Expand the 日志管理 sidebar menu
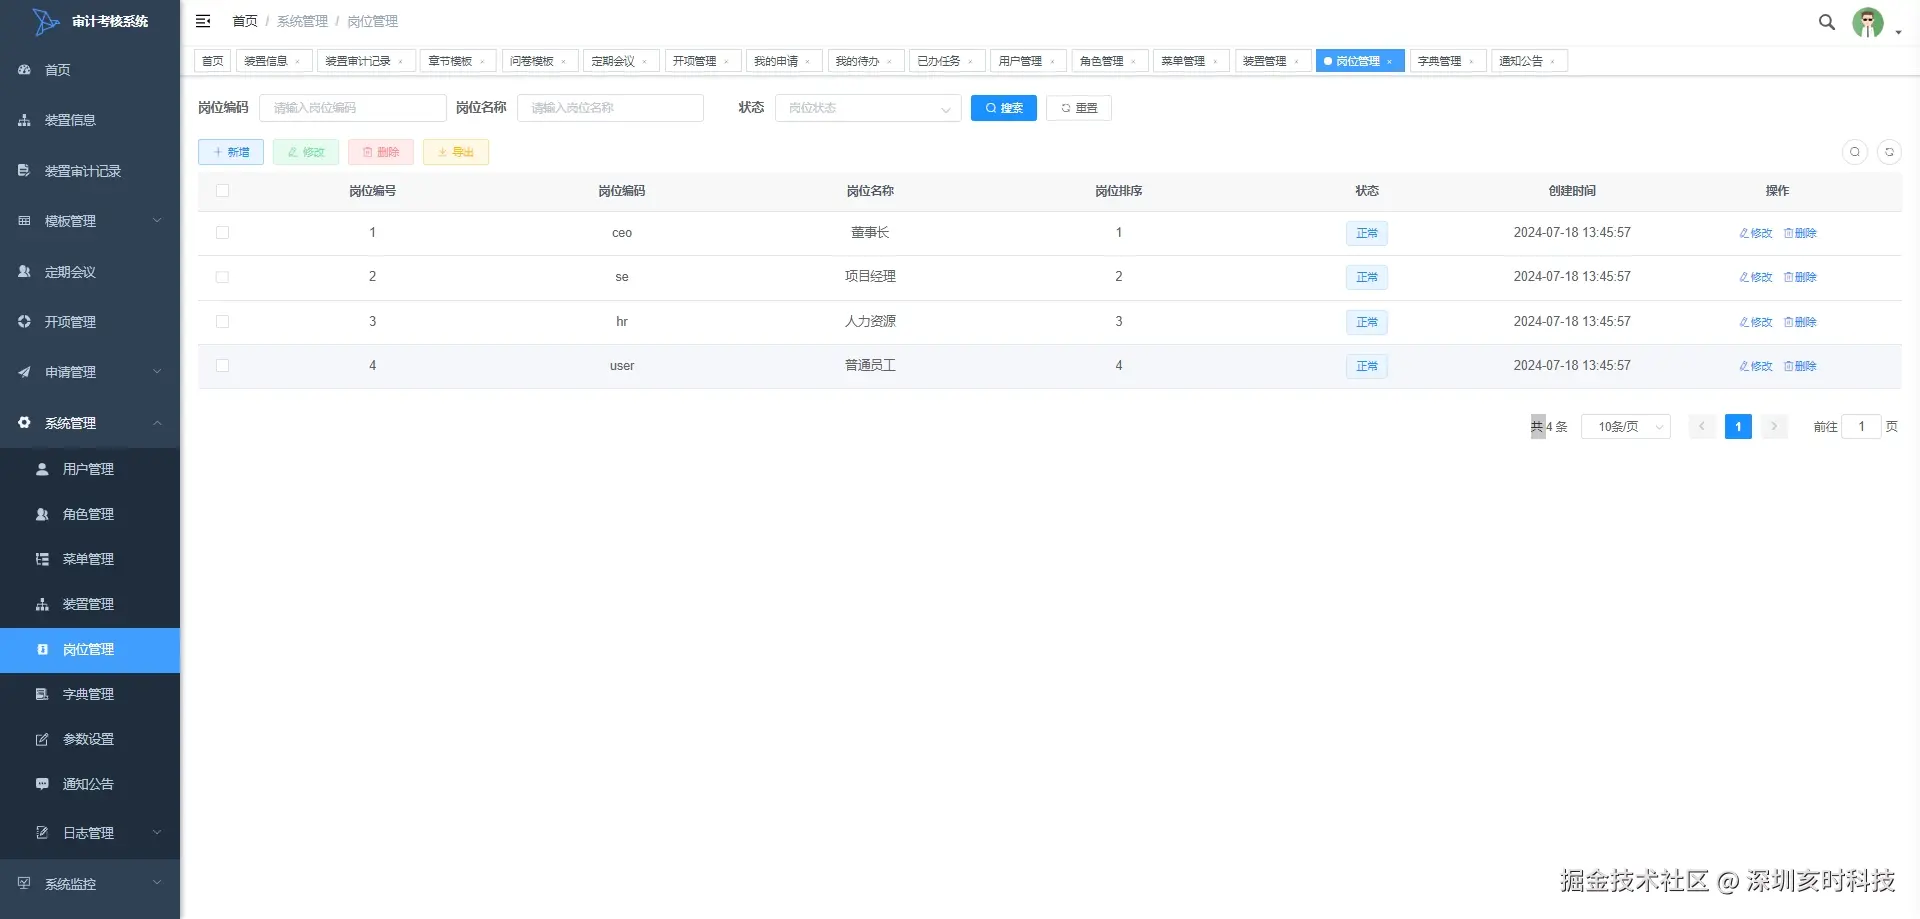1920x919 pixels. 90,833
